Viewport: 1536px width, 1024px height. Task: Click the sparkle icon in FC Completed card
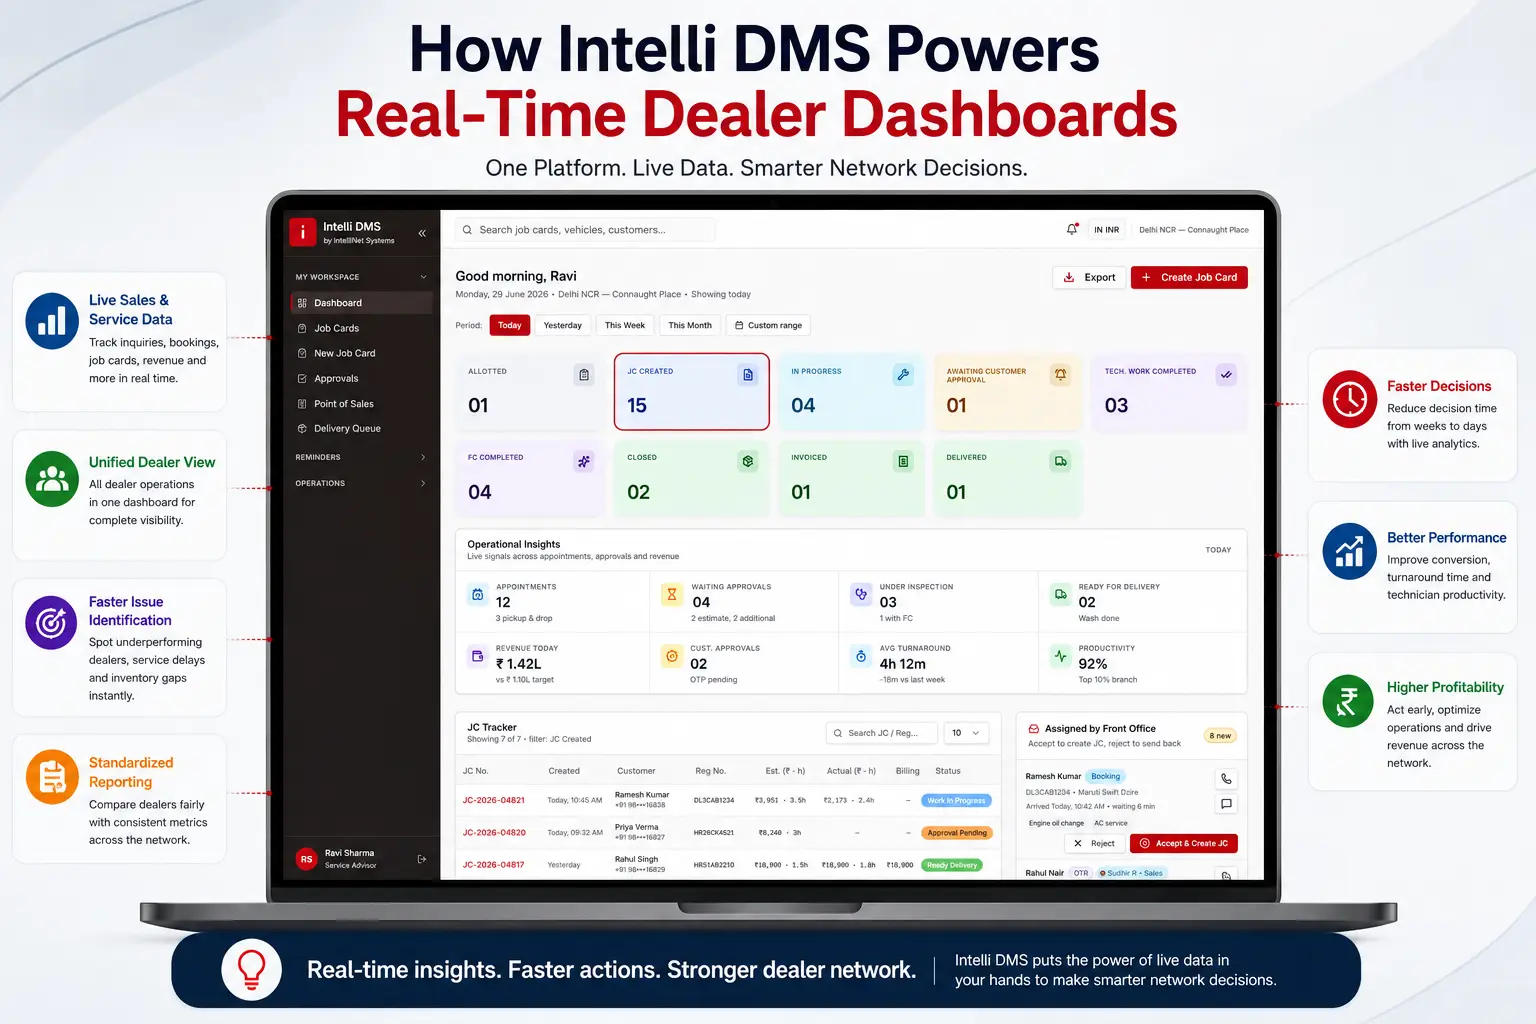(584, 461)
